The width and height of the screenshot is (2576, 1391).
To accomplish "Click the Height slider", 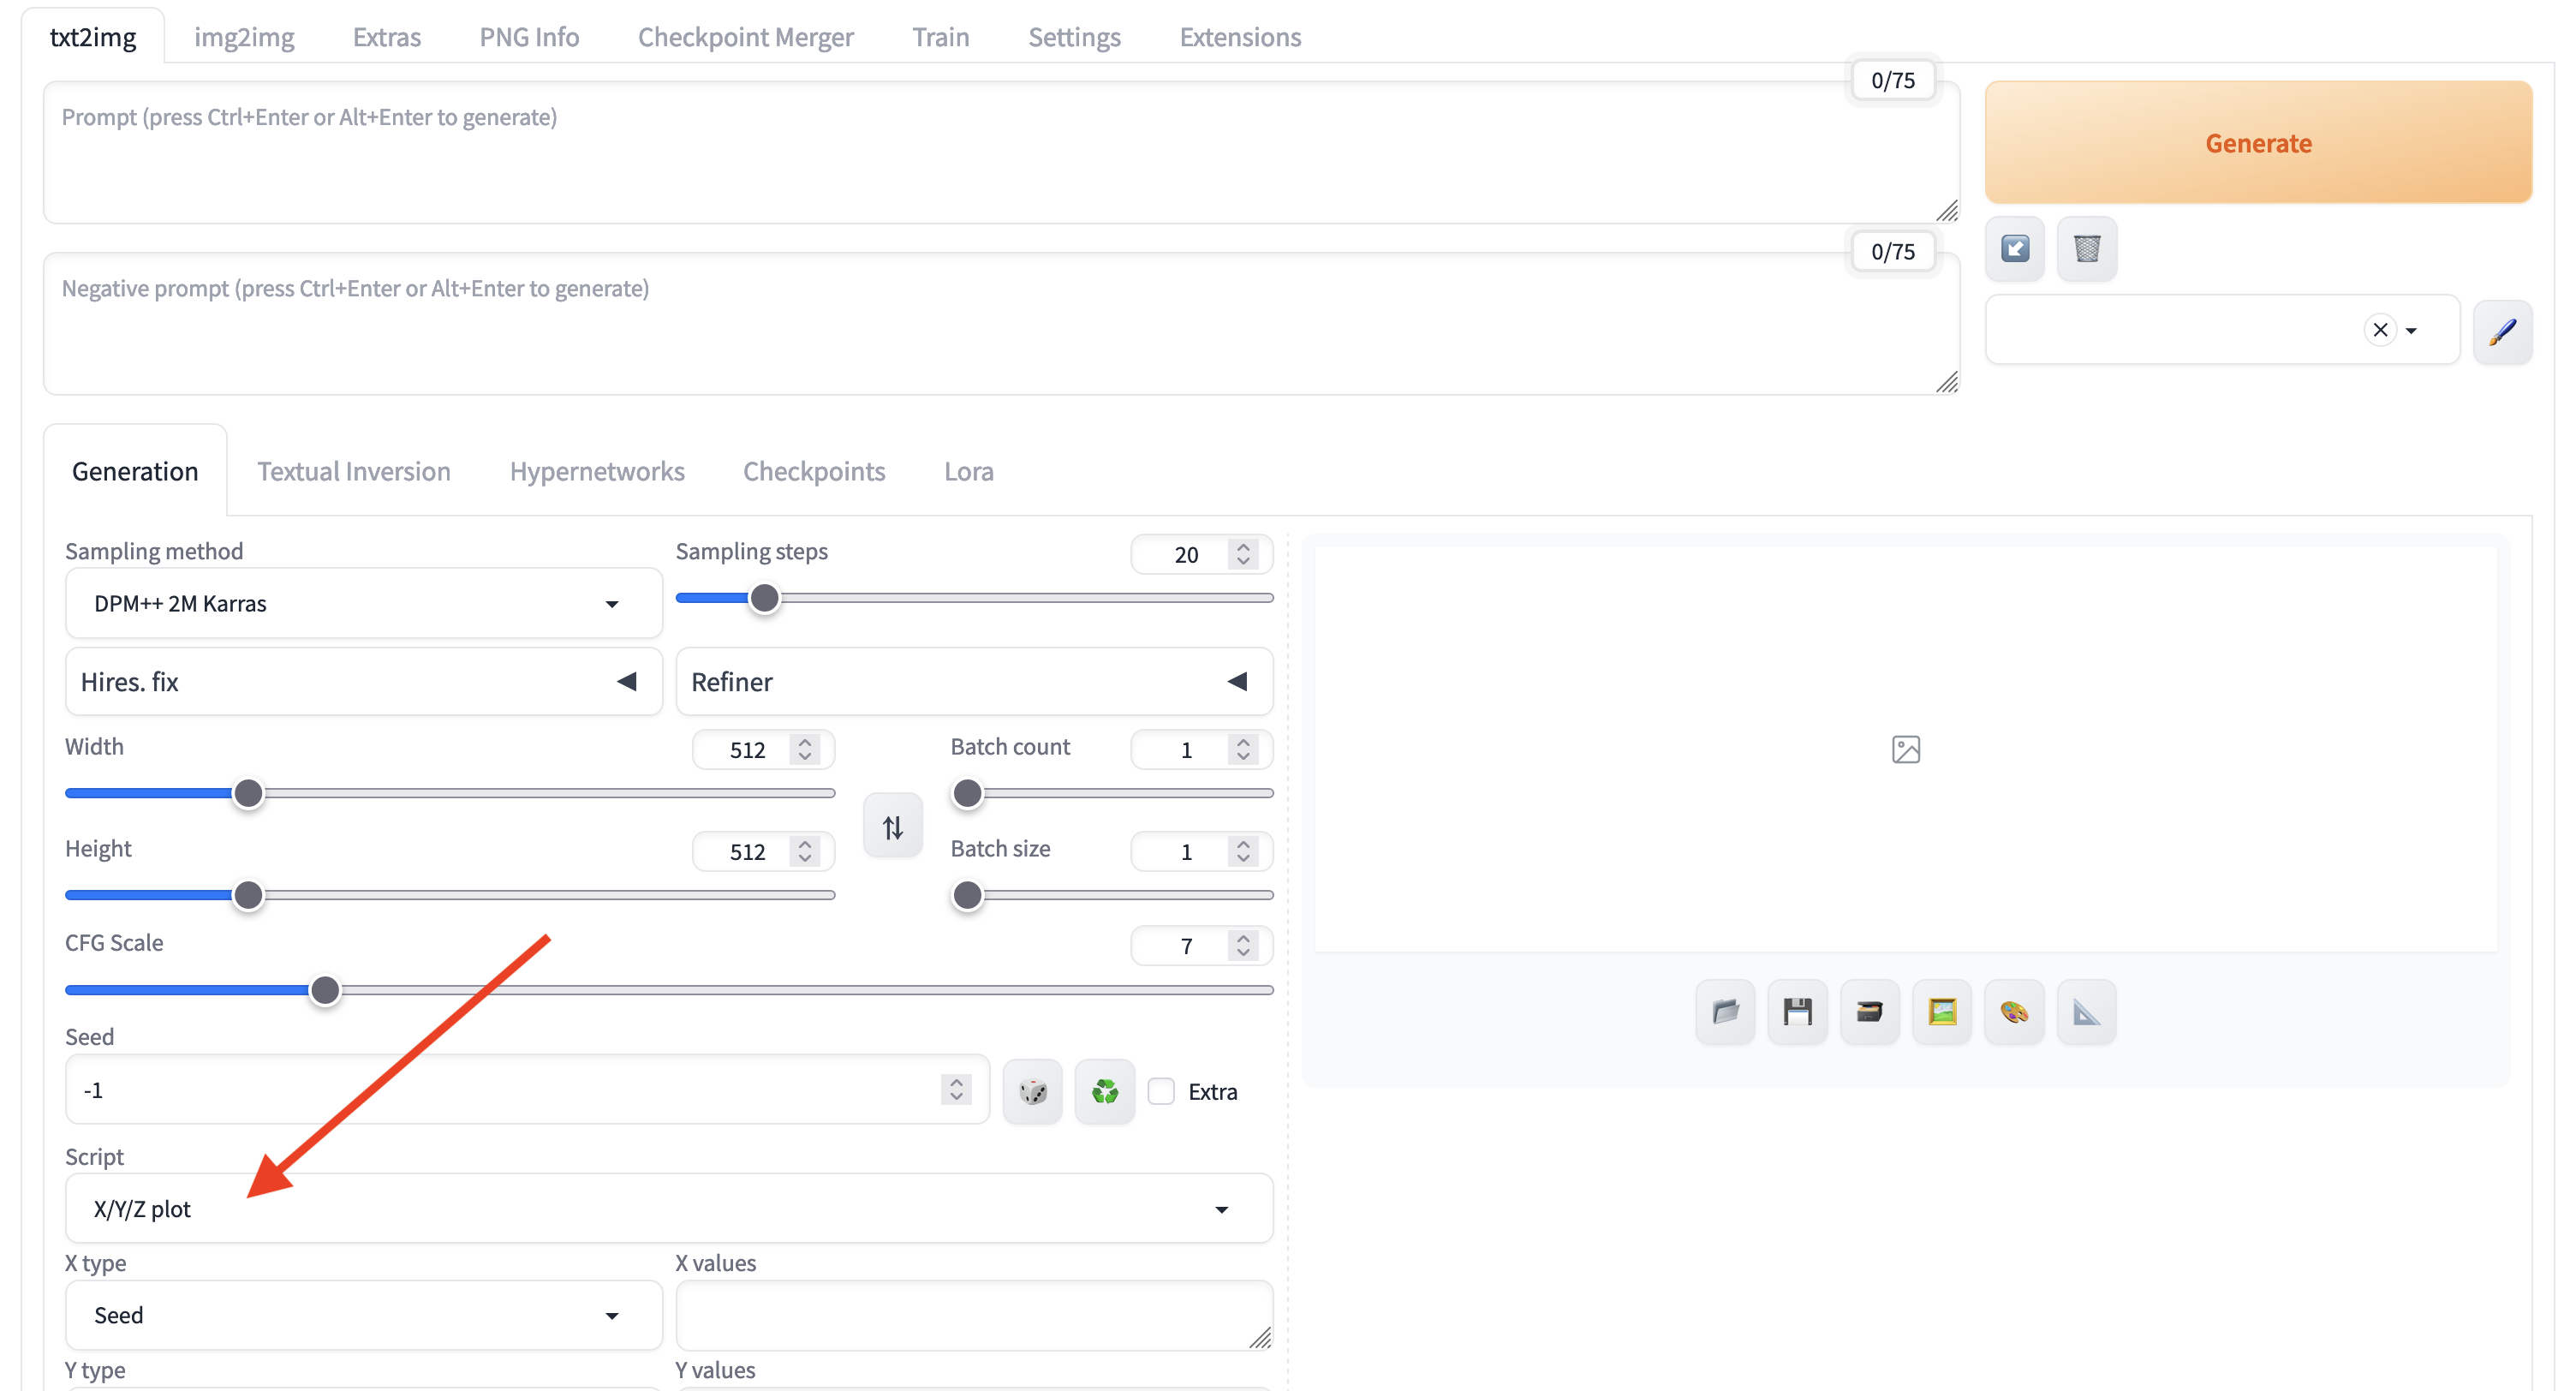I will point(450,895).
